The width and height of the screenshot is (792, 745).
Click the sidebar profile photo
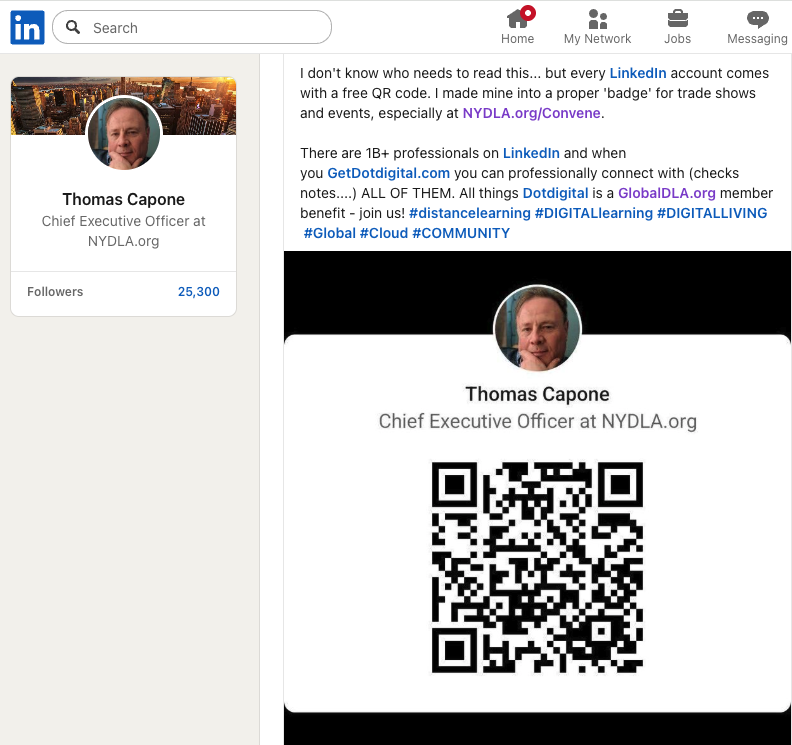click(124, 133)
